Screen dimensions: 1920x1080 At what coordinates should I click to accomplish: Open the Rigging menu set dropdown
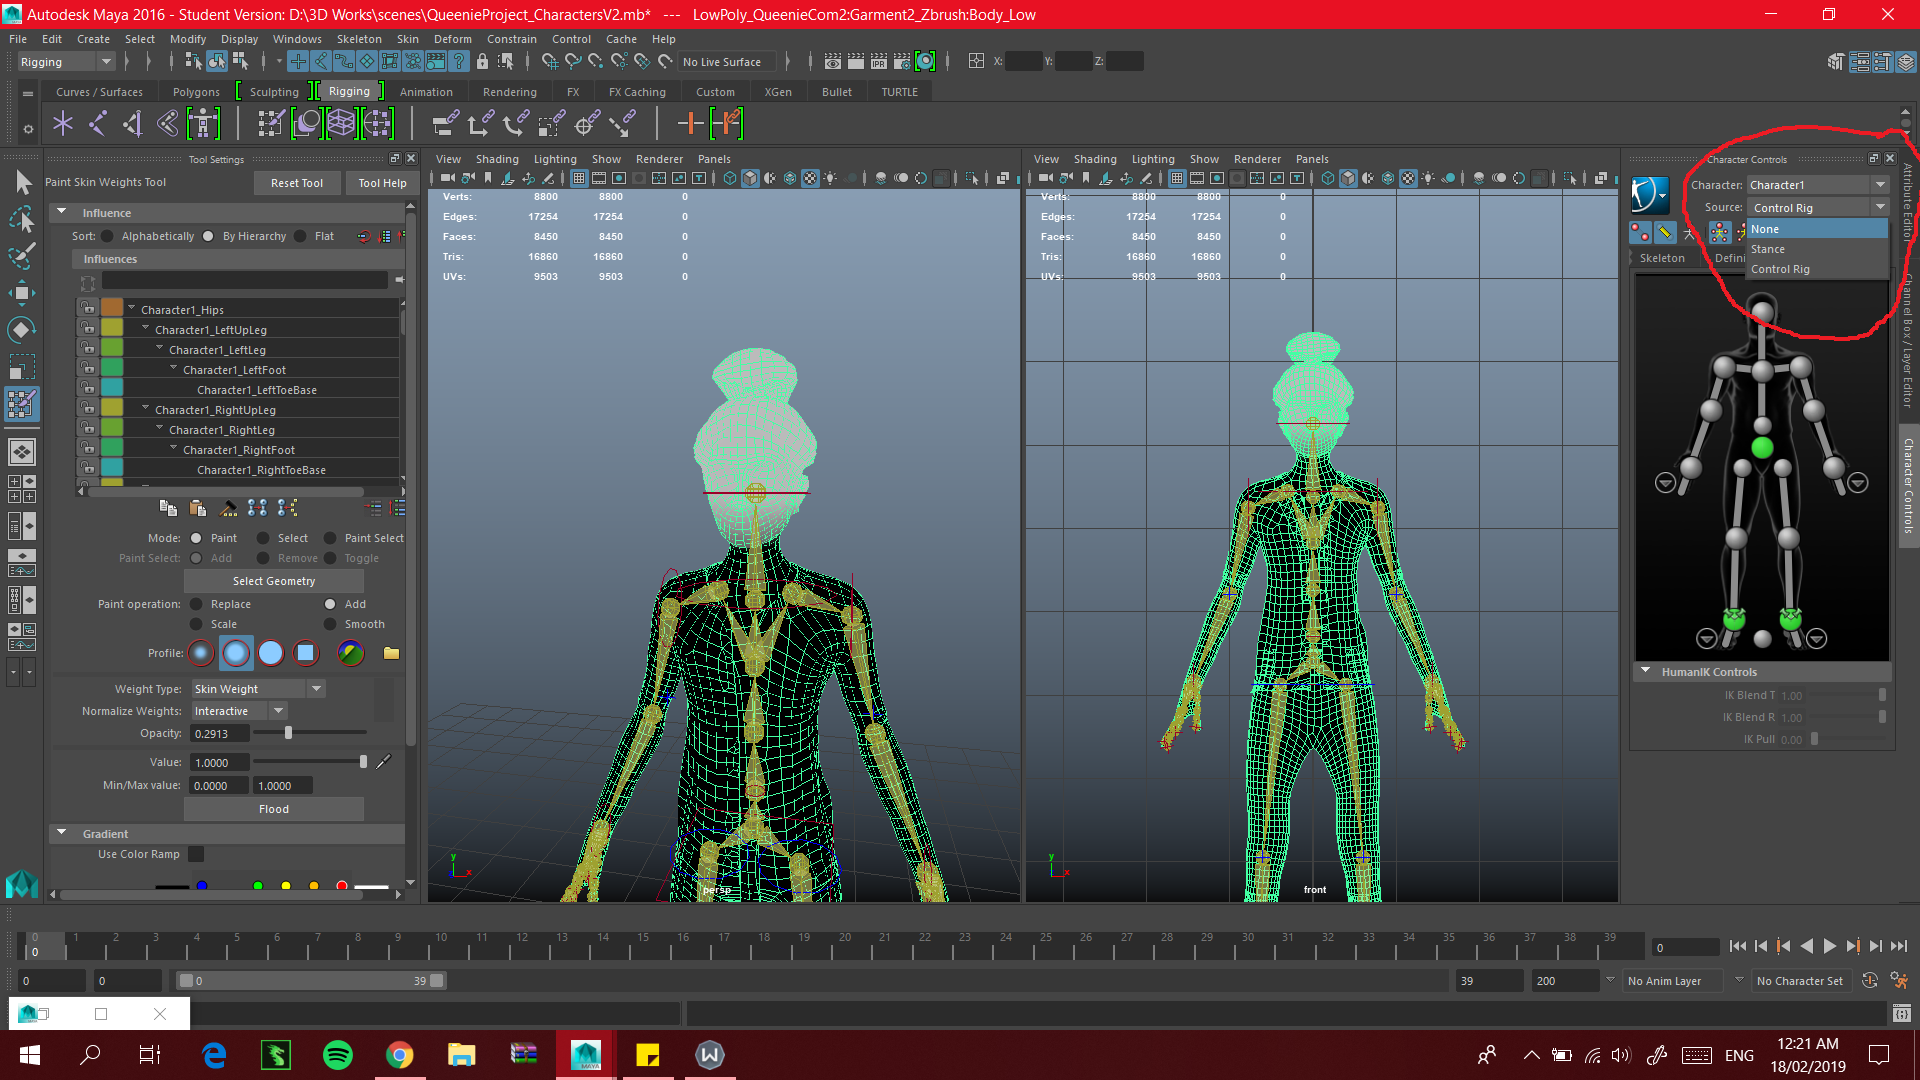tap(66, 62)
